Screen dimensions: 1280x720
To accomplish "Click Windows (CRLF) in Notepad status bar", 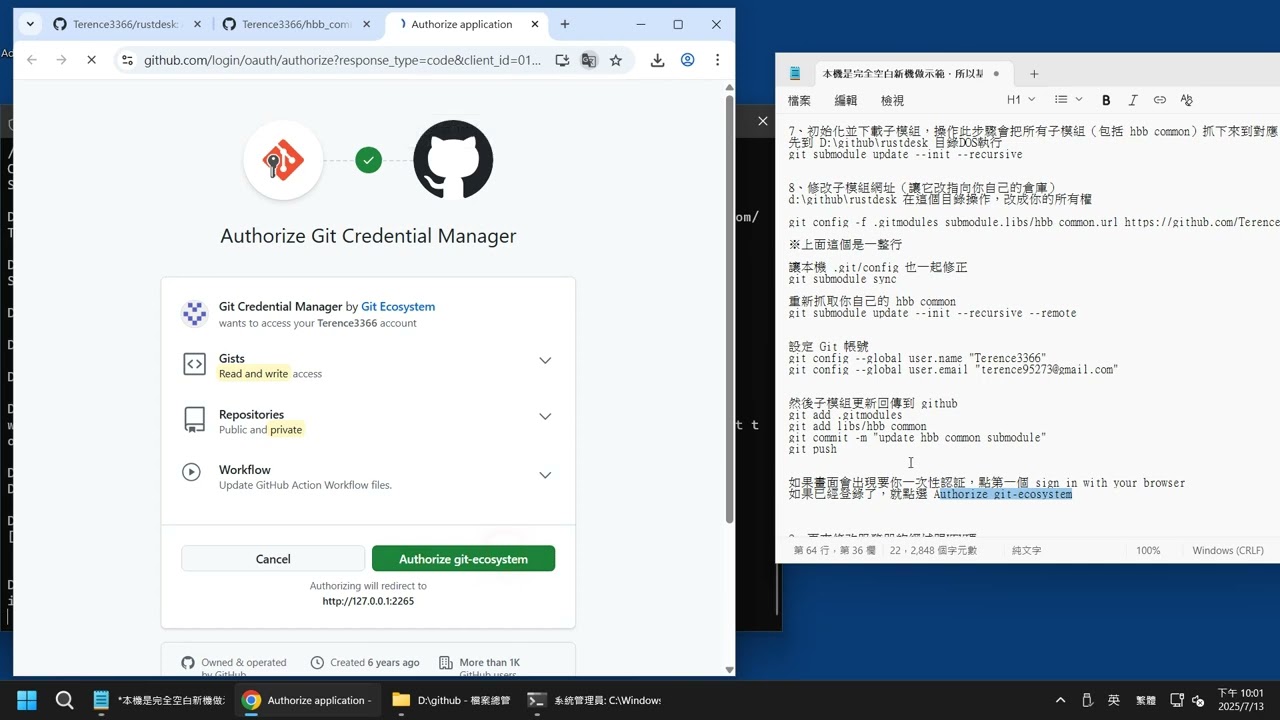I will [1228, 550].
